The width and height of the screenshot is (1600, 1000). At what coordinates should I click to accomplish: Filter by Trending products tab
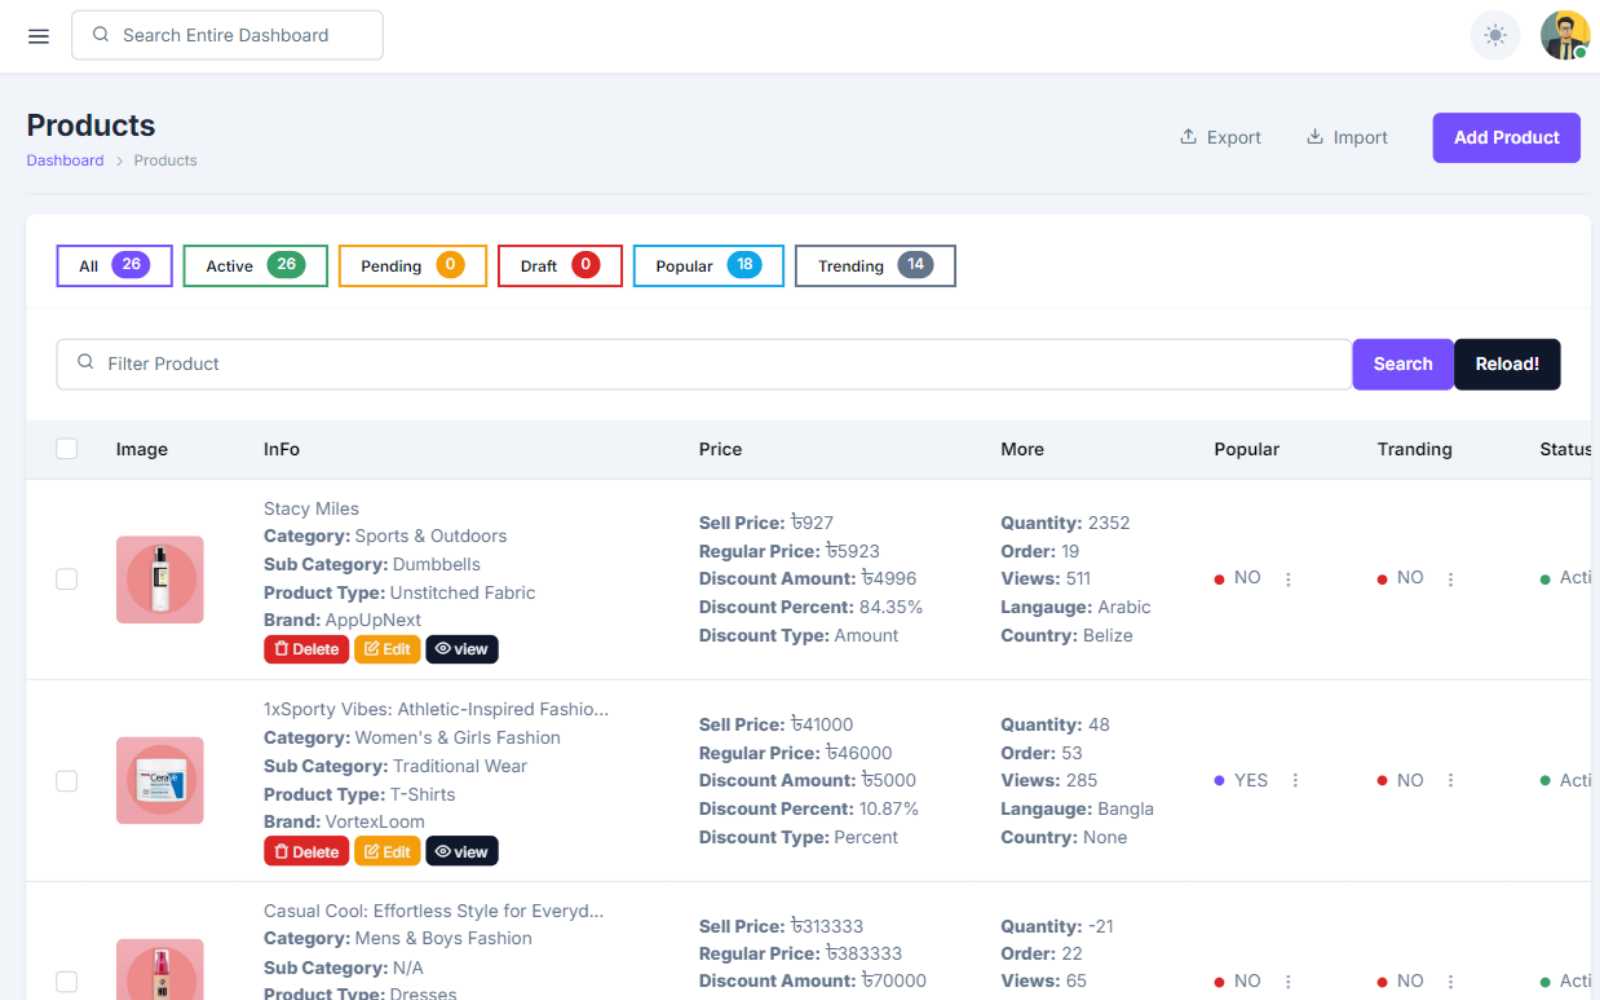875,266
